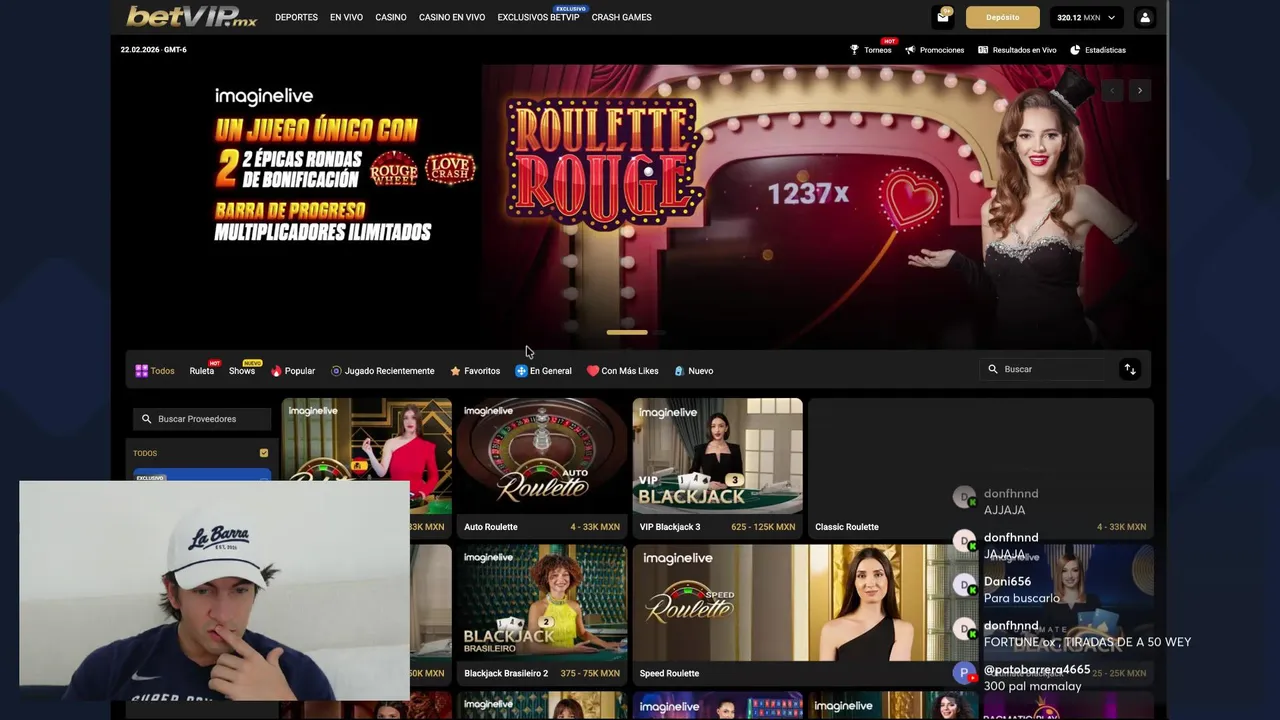Click the Auto Roulette title text
Screen dimensions: 1280x720
(491, 527)
